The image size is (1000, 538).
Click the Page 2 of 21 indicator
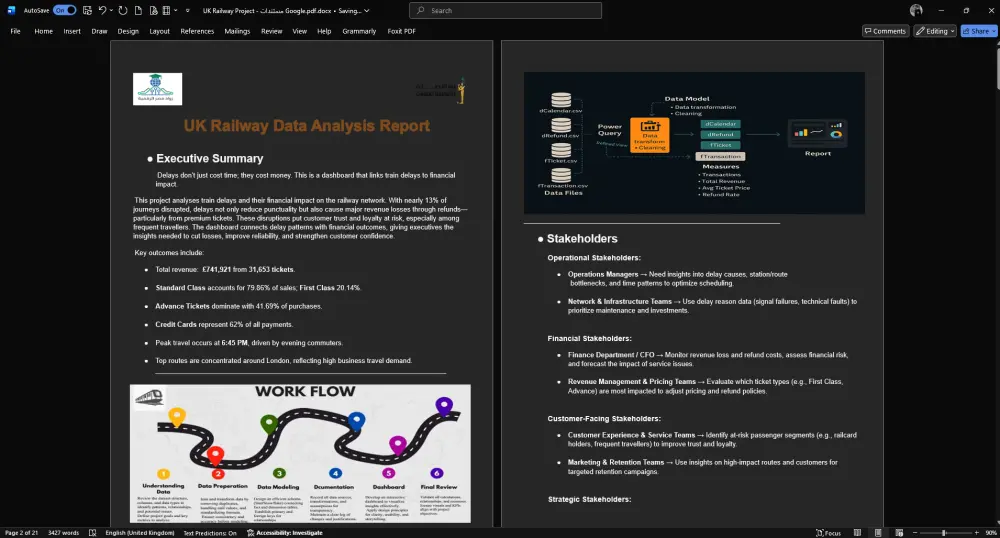tap(22, 533)
